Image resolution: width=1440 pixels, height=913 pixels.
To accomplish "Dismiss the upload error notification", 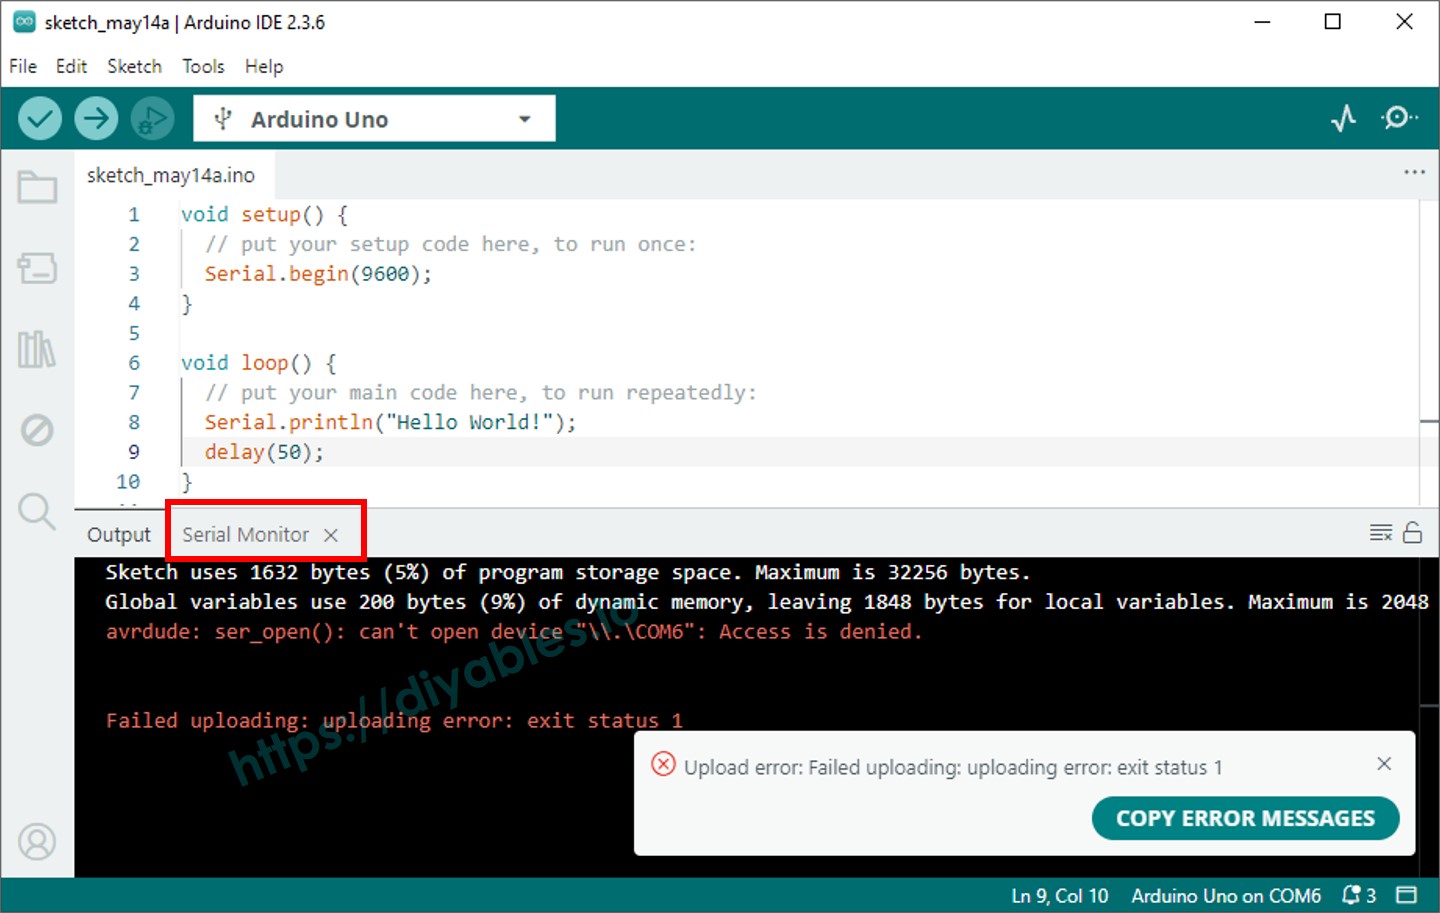I will [x=1384, y=764].
